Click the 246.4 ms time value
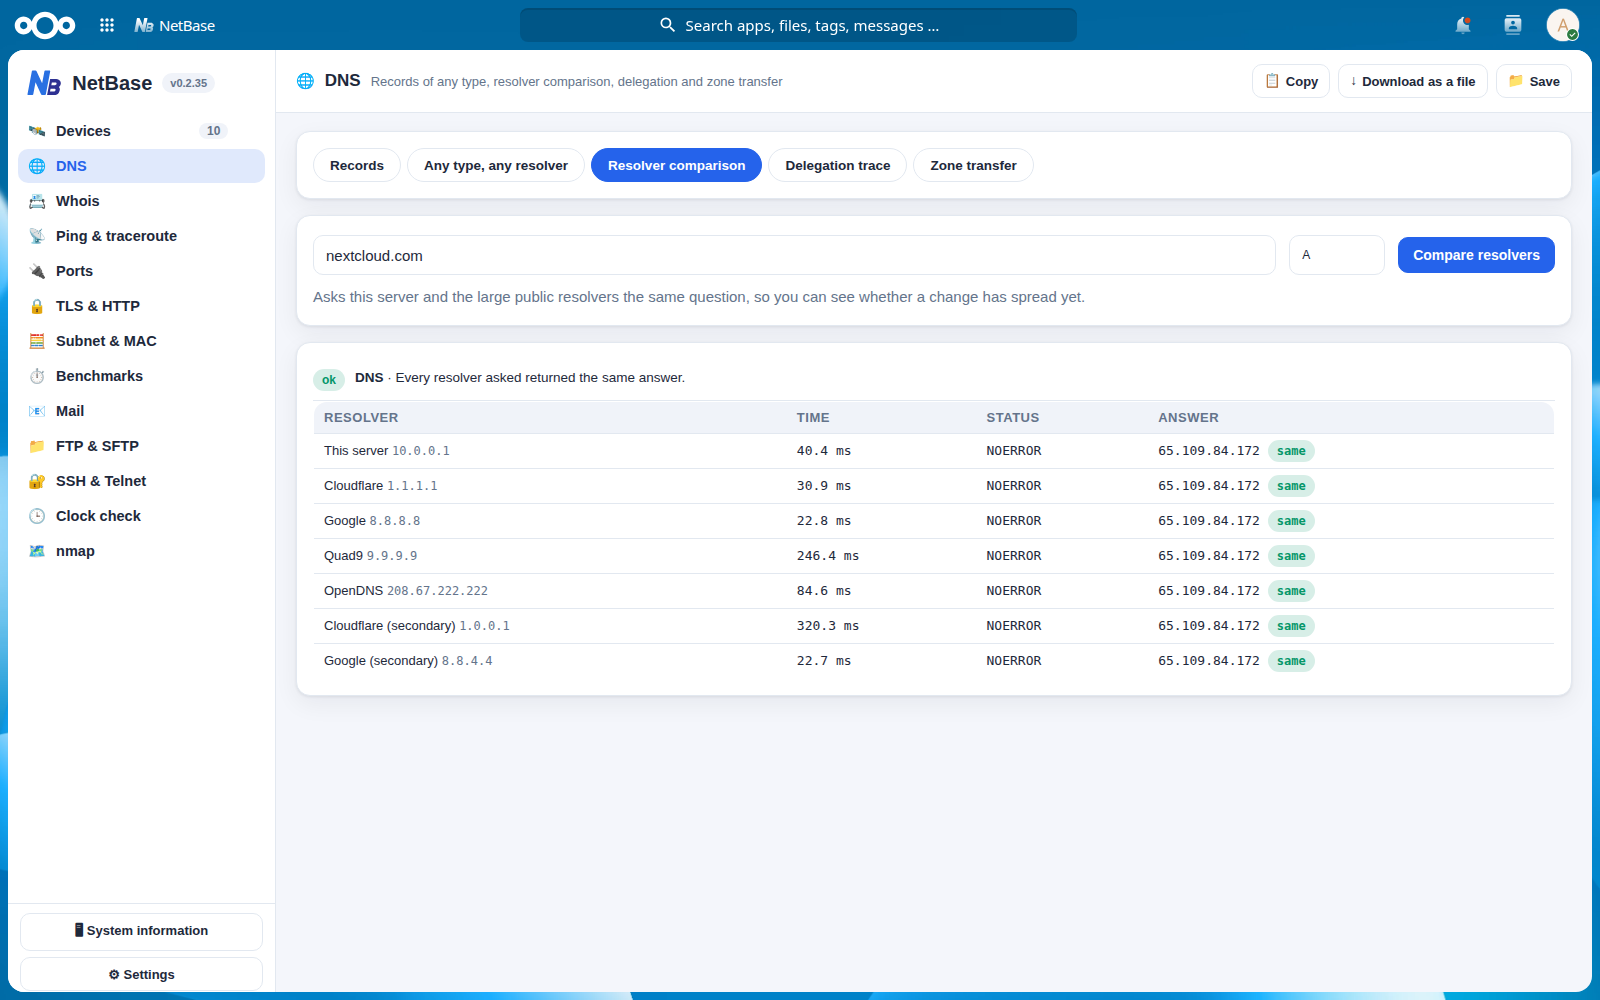This screenshot has width=1600, height=1000. [828, 556]
